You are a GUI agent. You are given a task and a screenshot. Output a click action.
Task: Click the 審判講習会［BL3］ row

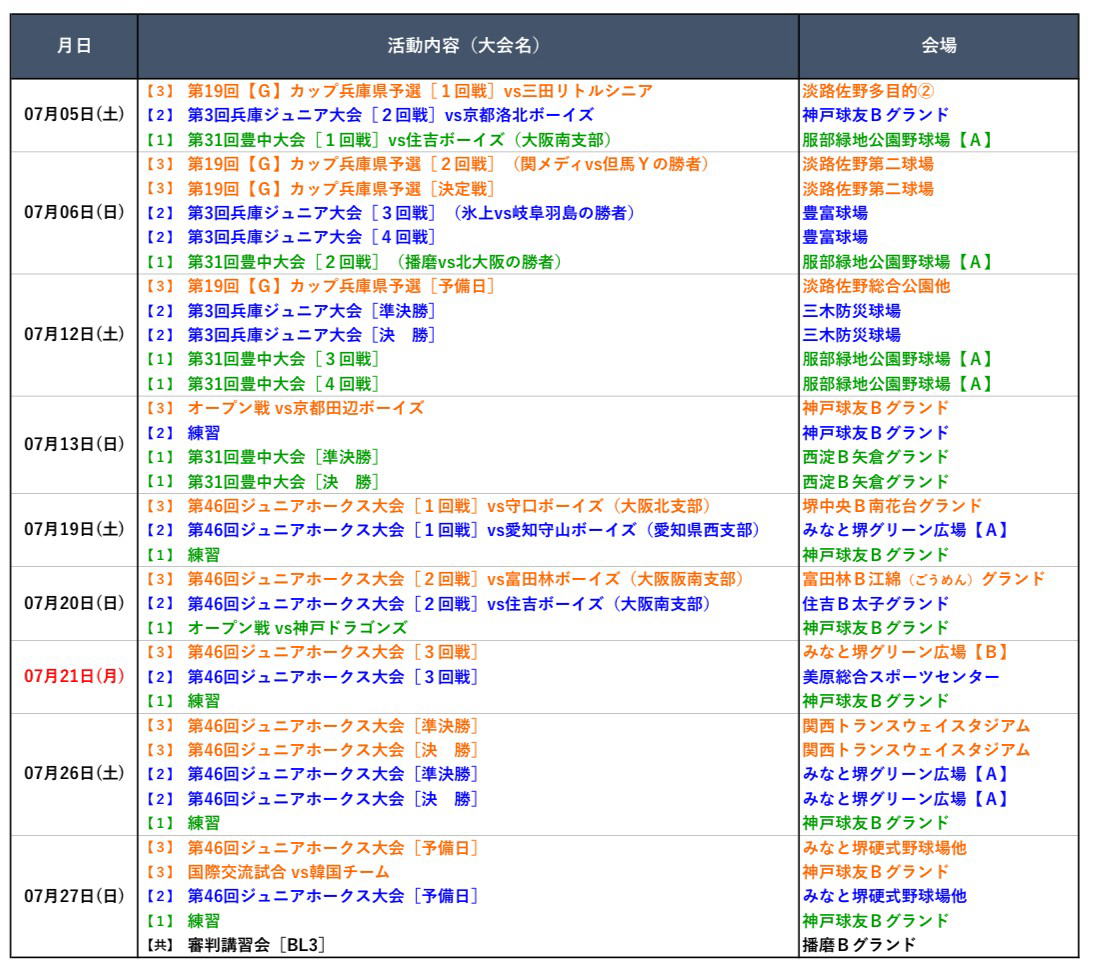coord(236,944)
